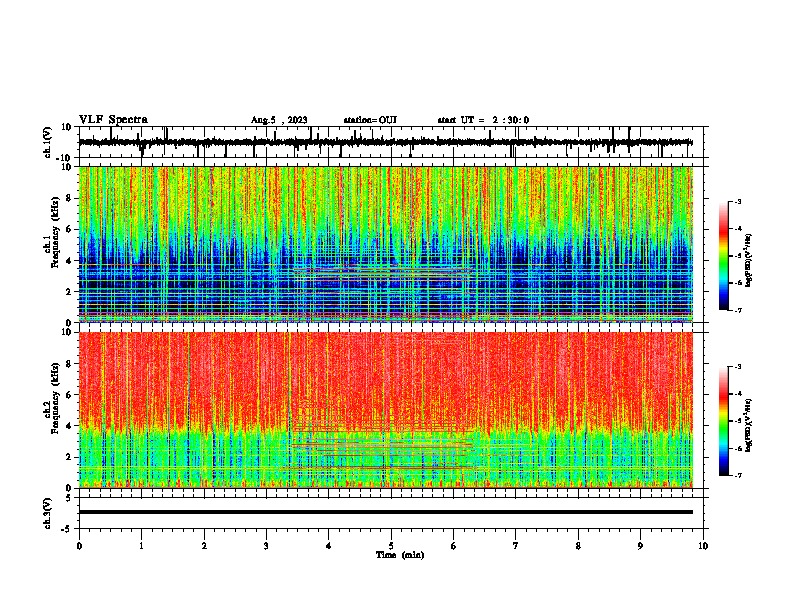Click the ch.1 frequency tick label '6'
The width and height of the screenshot is (792, 612).
pos(69,230)
